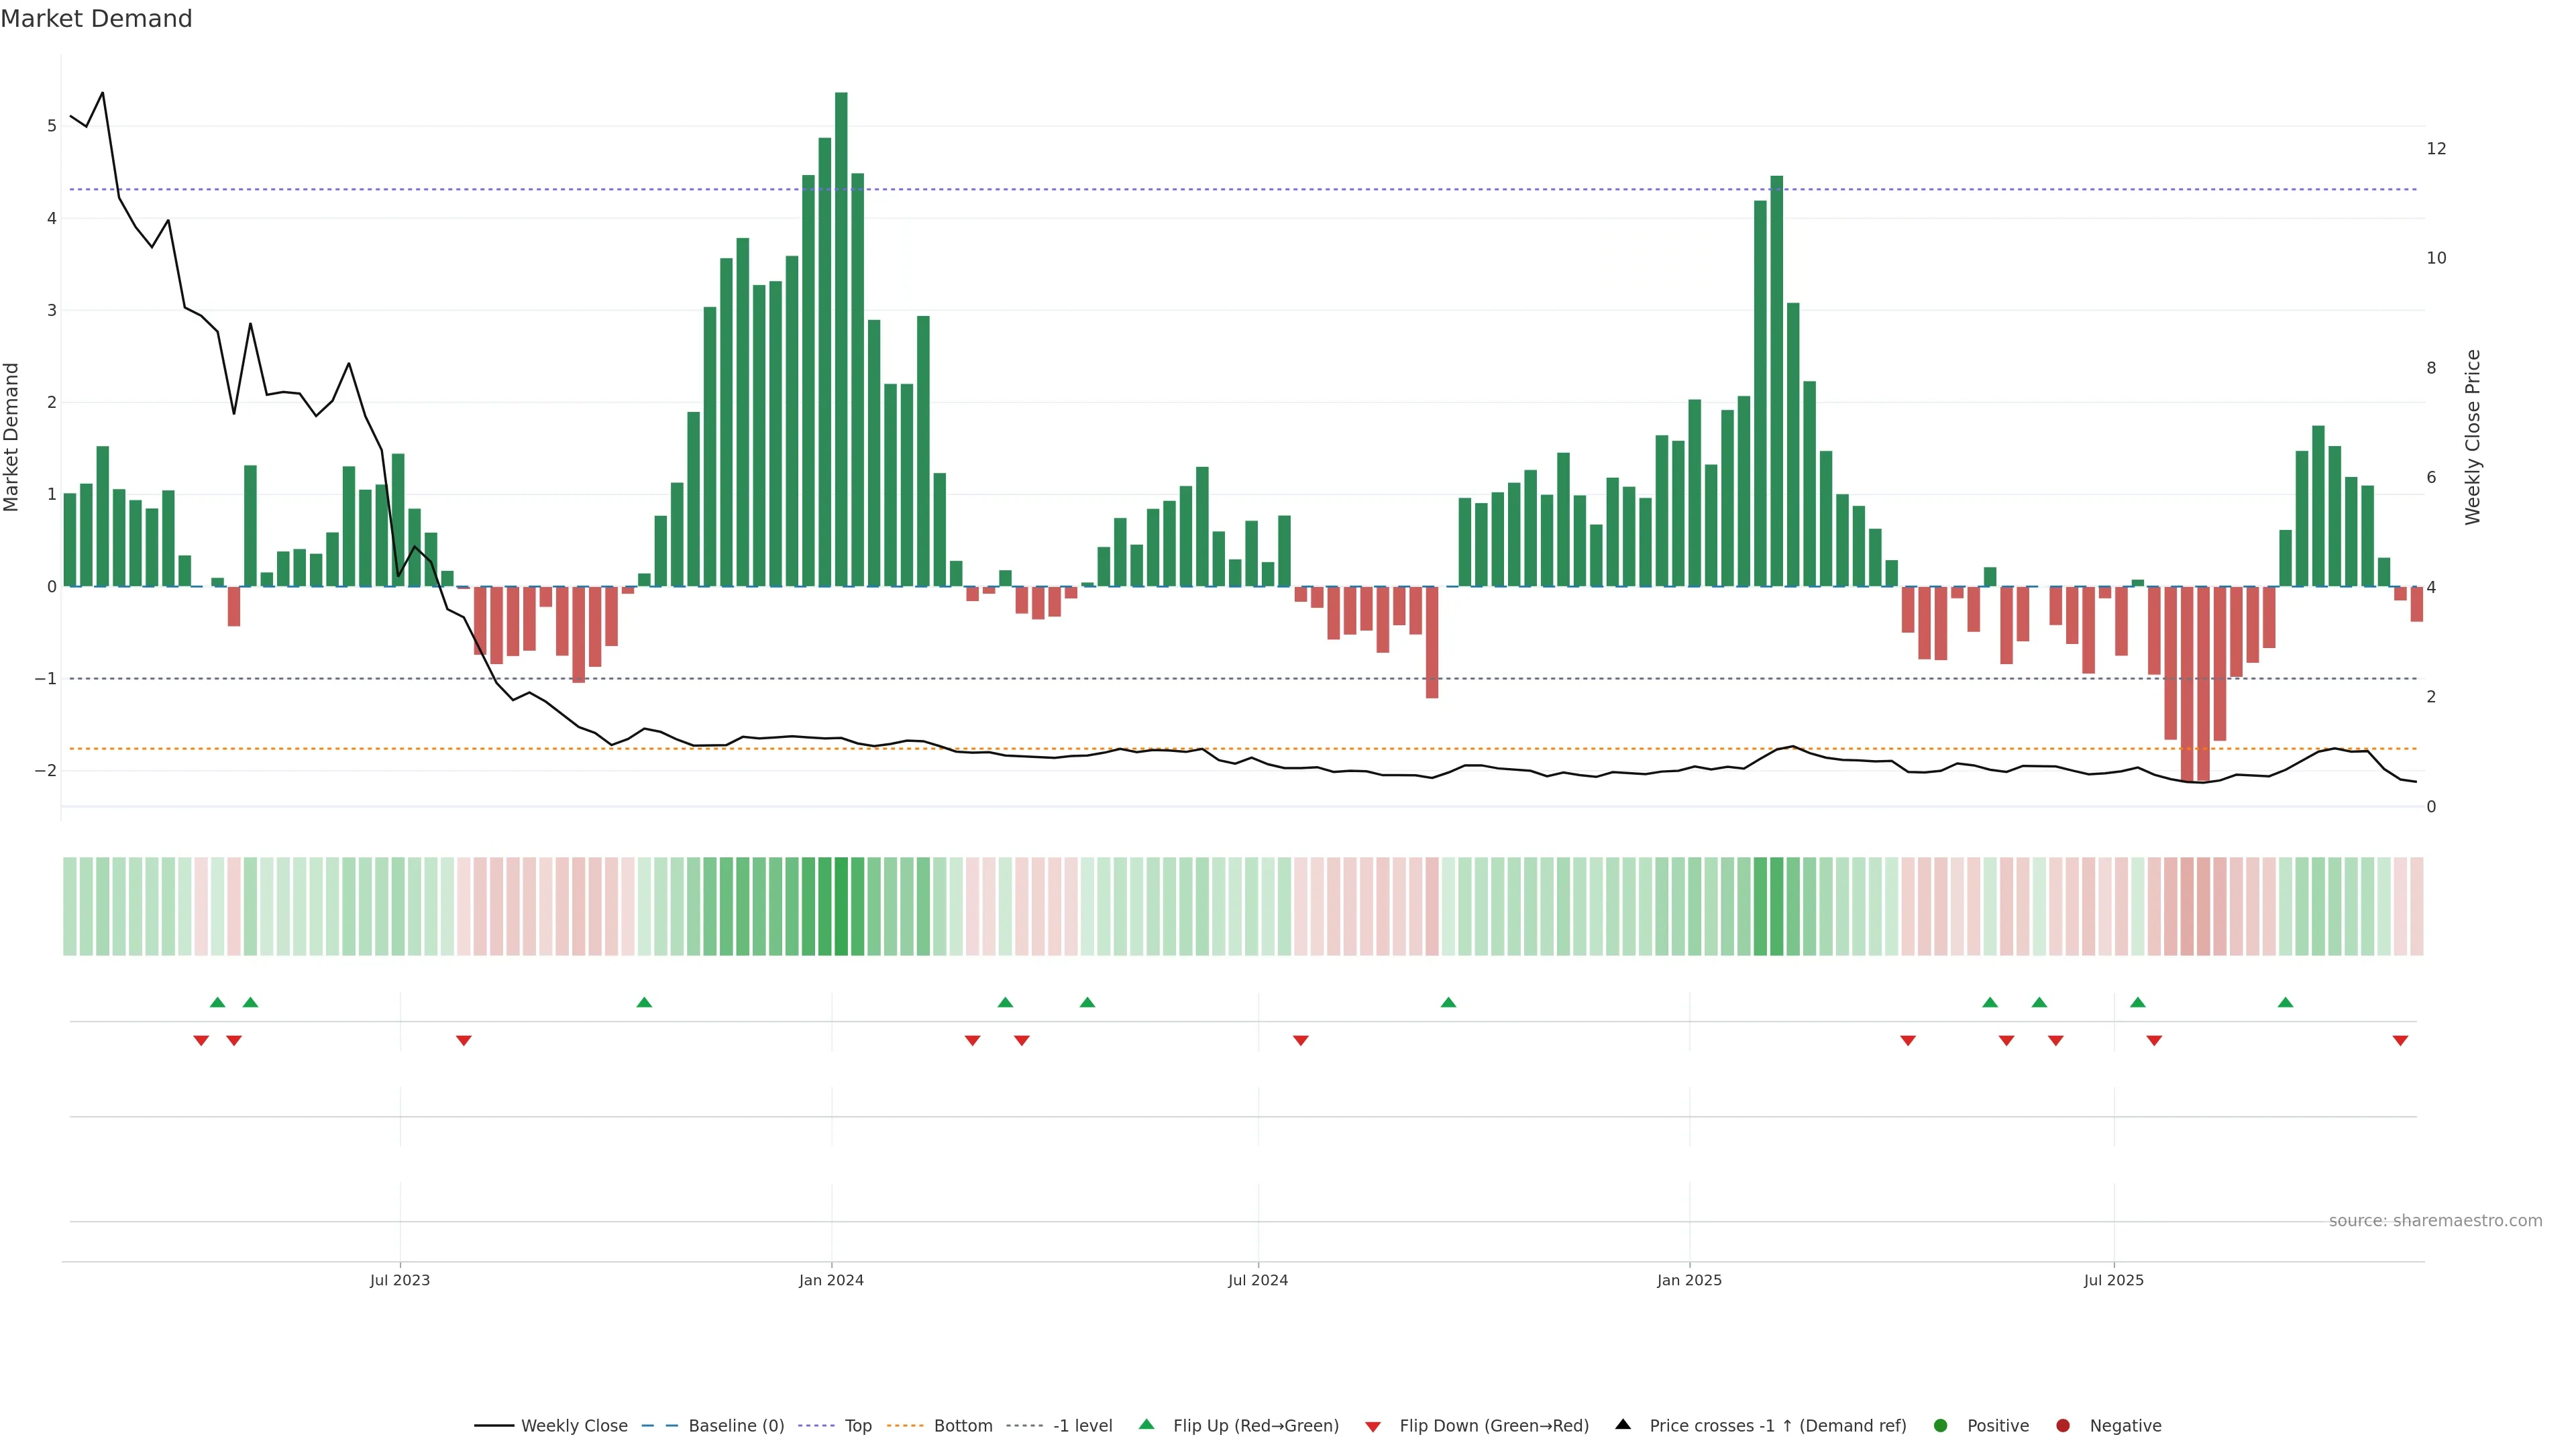Click the Weekly Close Price right axis title
This screenshot has height=1449, width=2576.
pos(2472,437)
